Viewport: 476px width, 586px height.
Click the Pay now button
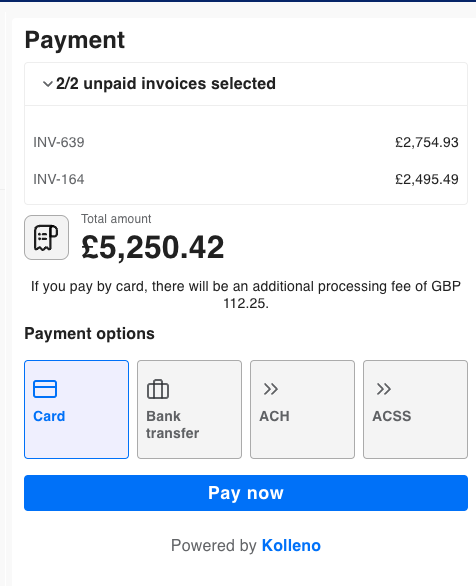pos(246,493)
